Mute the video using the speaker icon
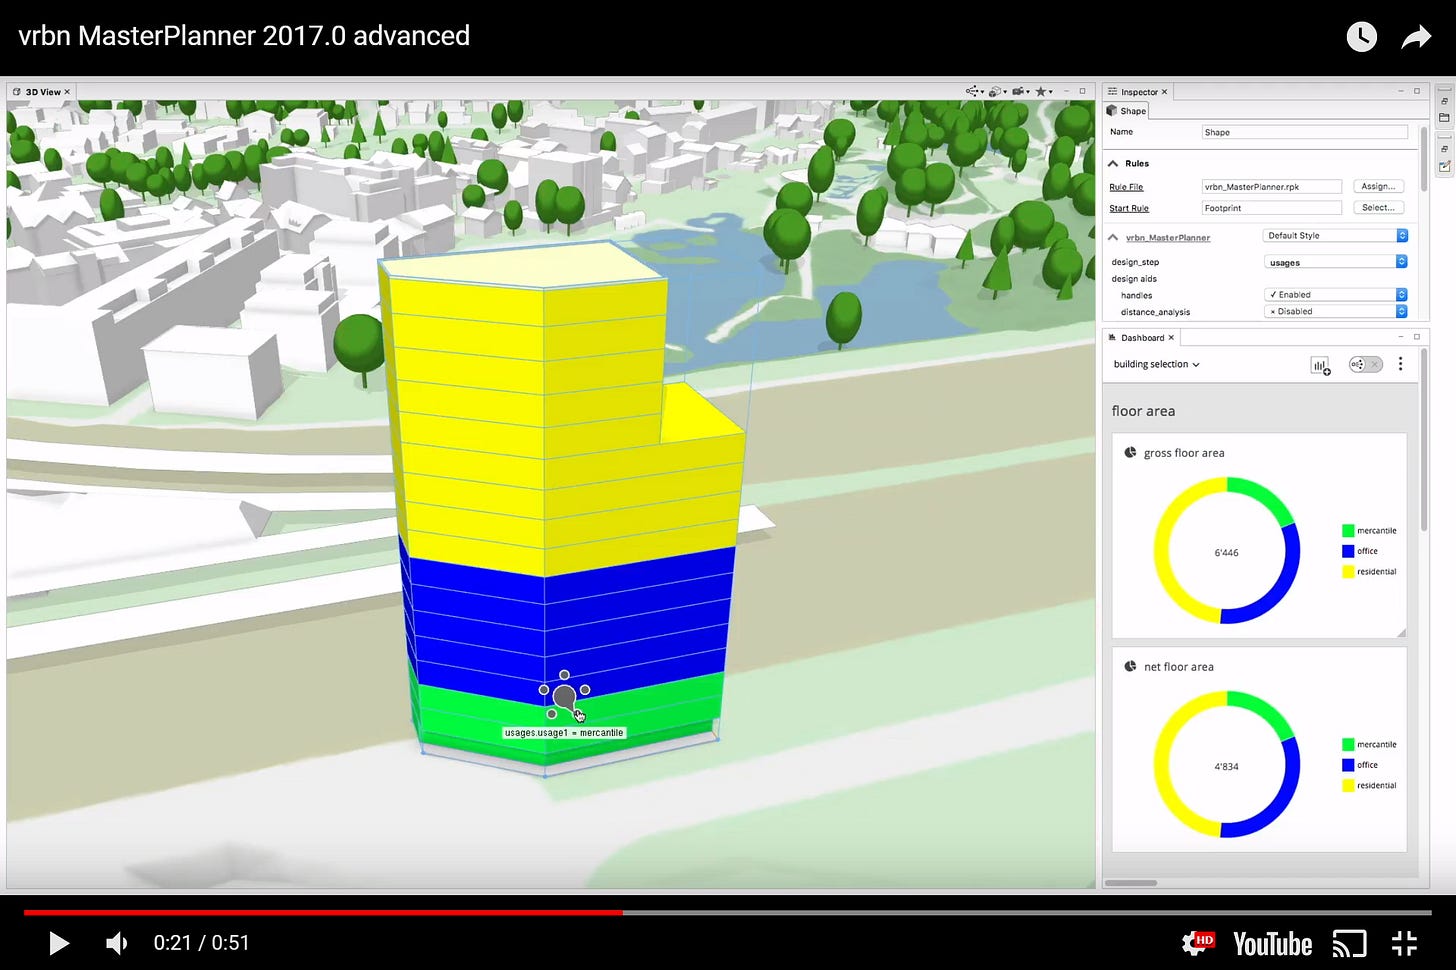 pyautogui.click(x=117, y=943)
